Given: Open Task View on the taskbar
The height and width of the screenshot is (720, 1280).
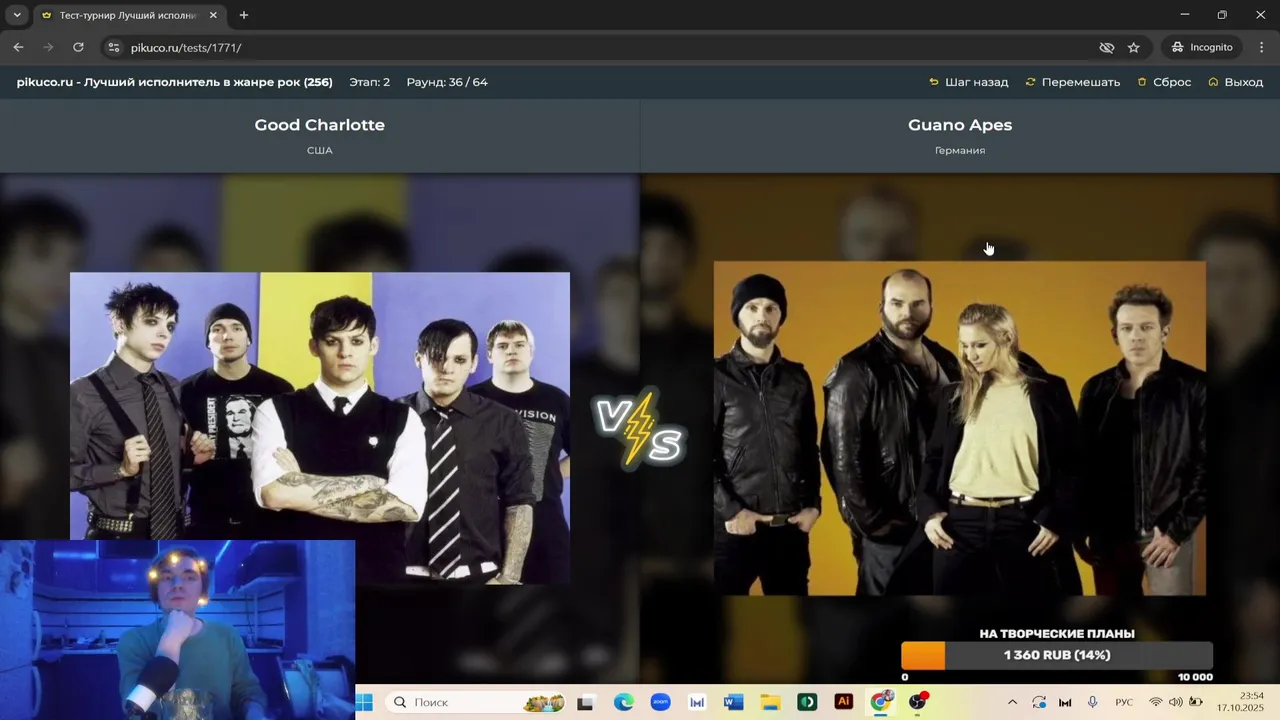Looking at the screenshot, I should [x=585, y=702].
